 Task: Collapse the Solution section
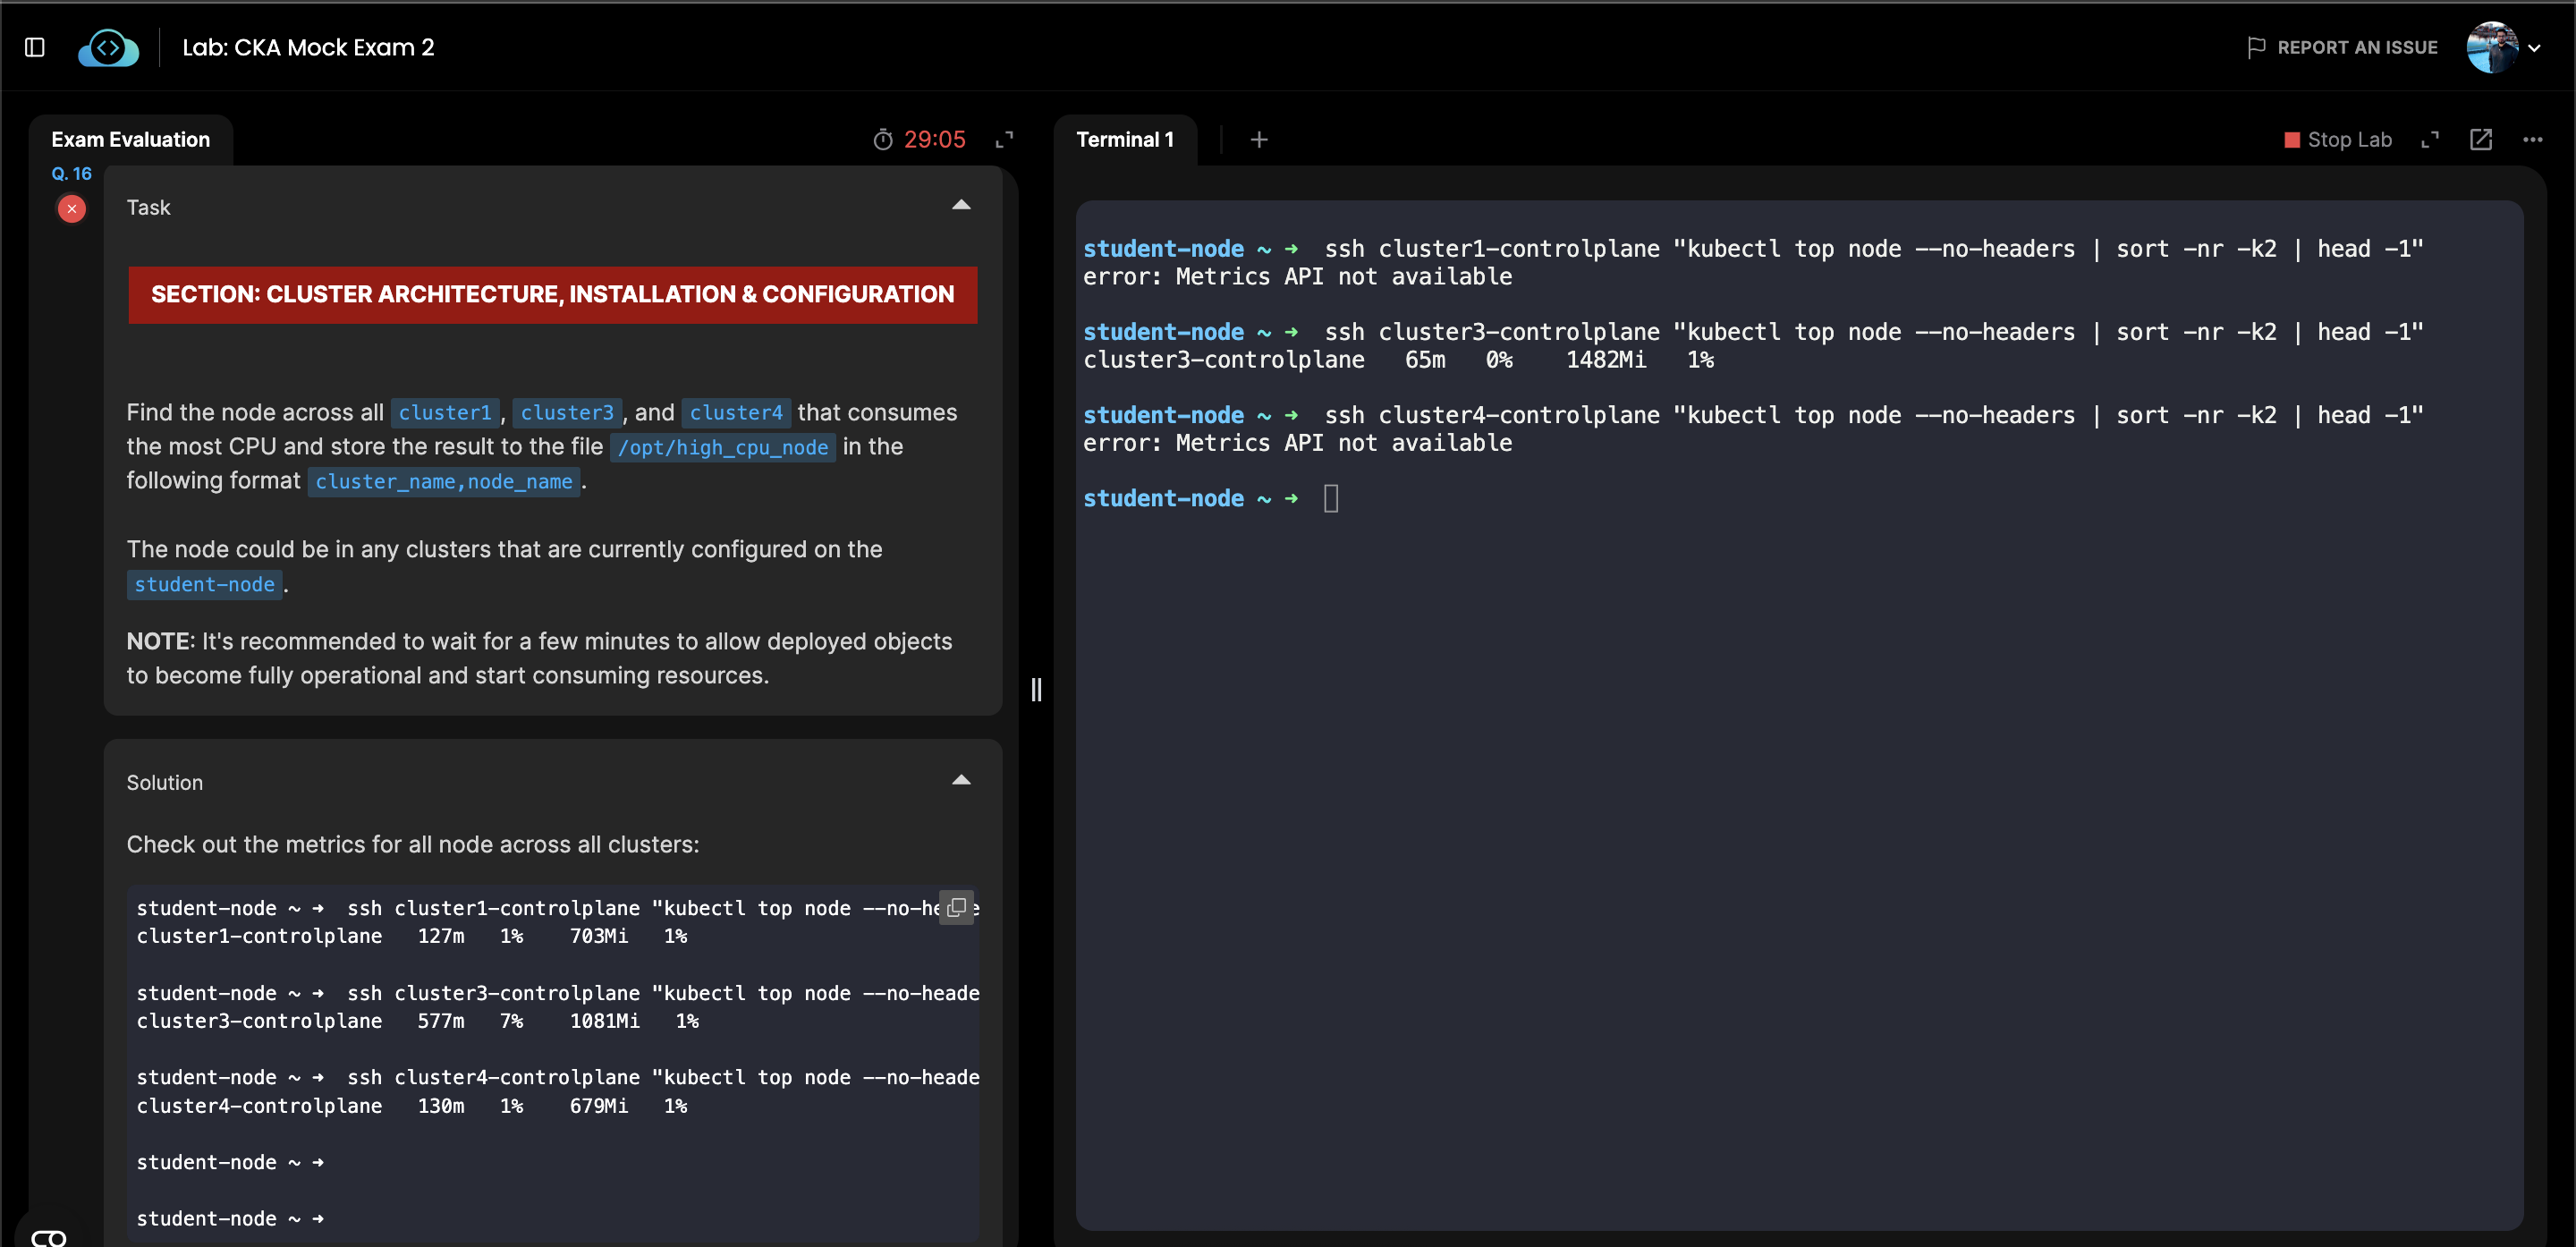tap(960, 781)
